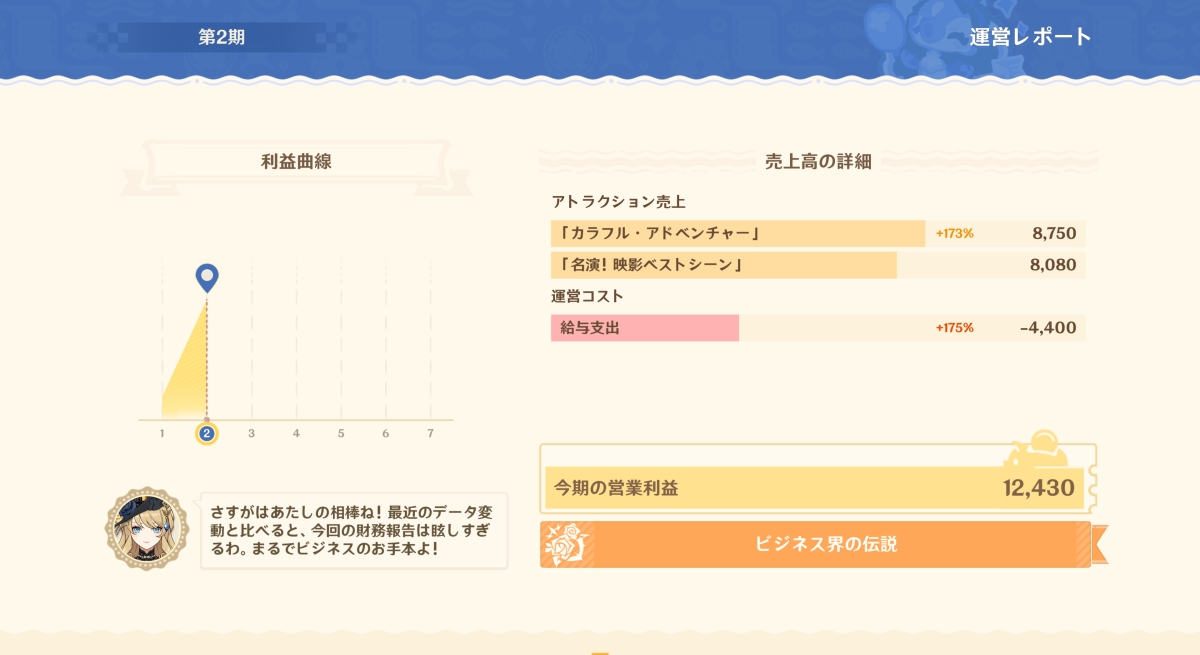Screen dimensions: 1200x655
Task: Select period 5 on the chart axis
Action: (341, 433)
